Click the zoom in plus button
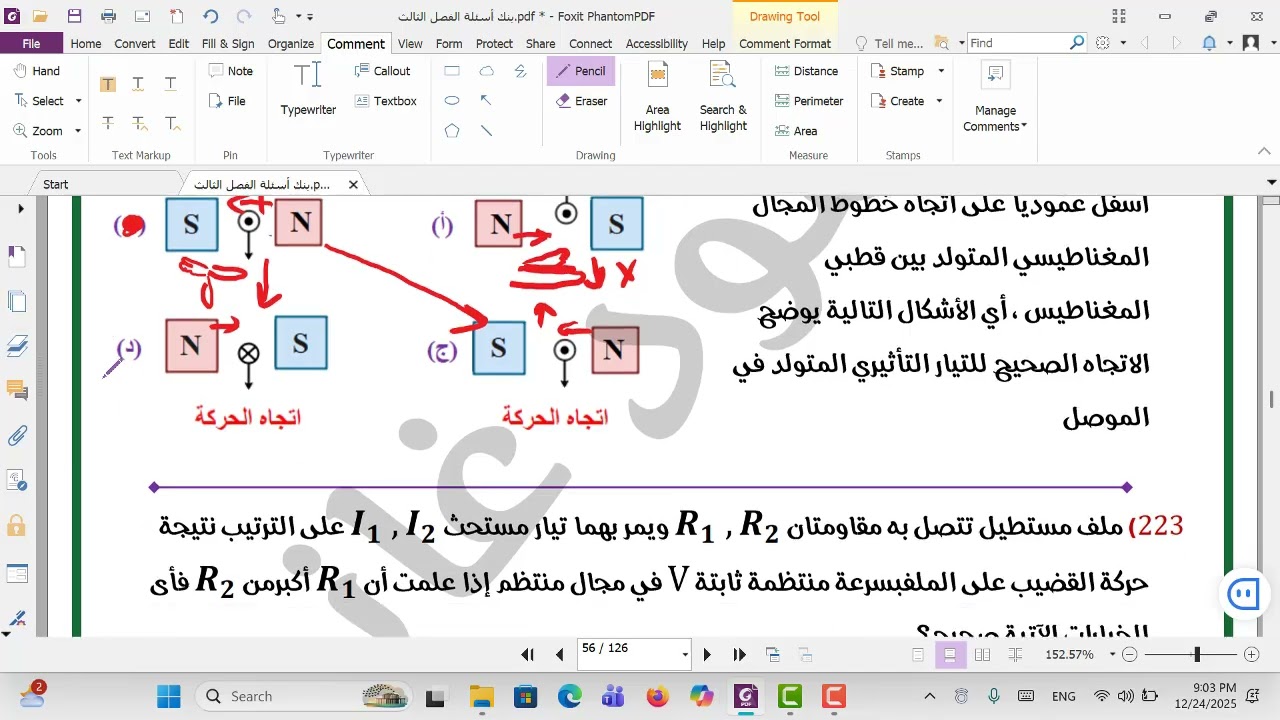The image size is (1280, 720). [x=1251, y=655]
